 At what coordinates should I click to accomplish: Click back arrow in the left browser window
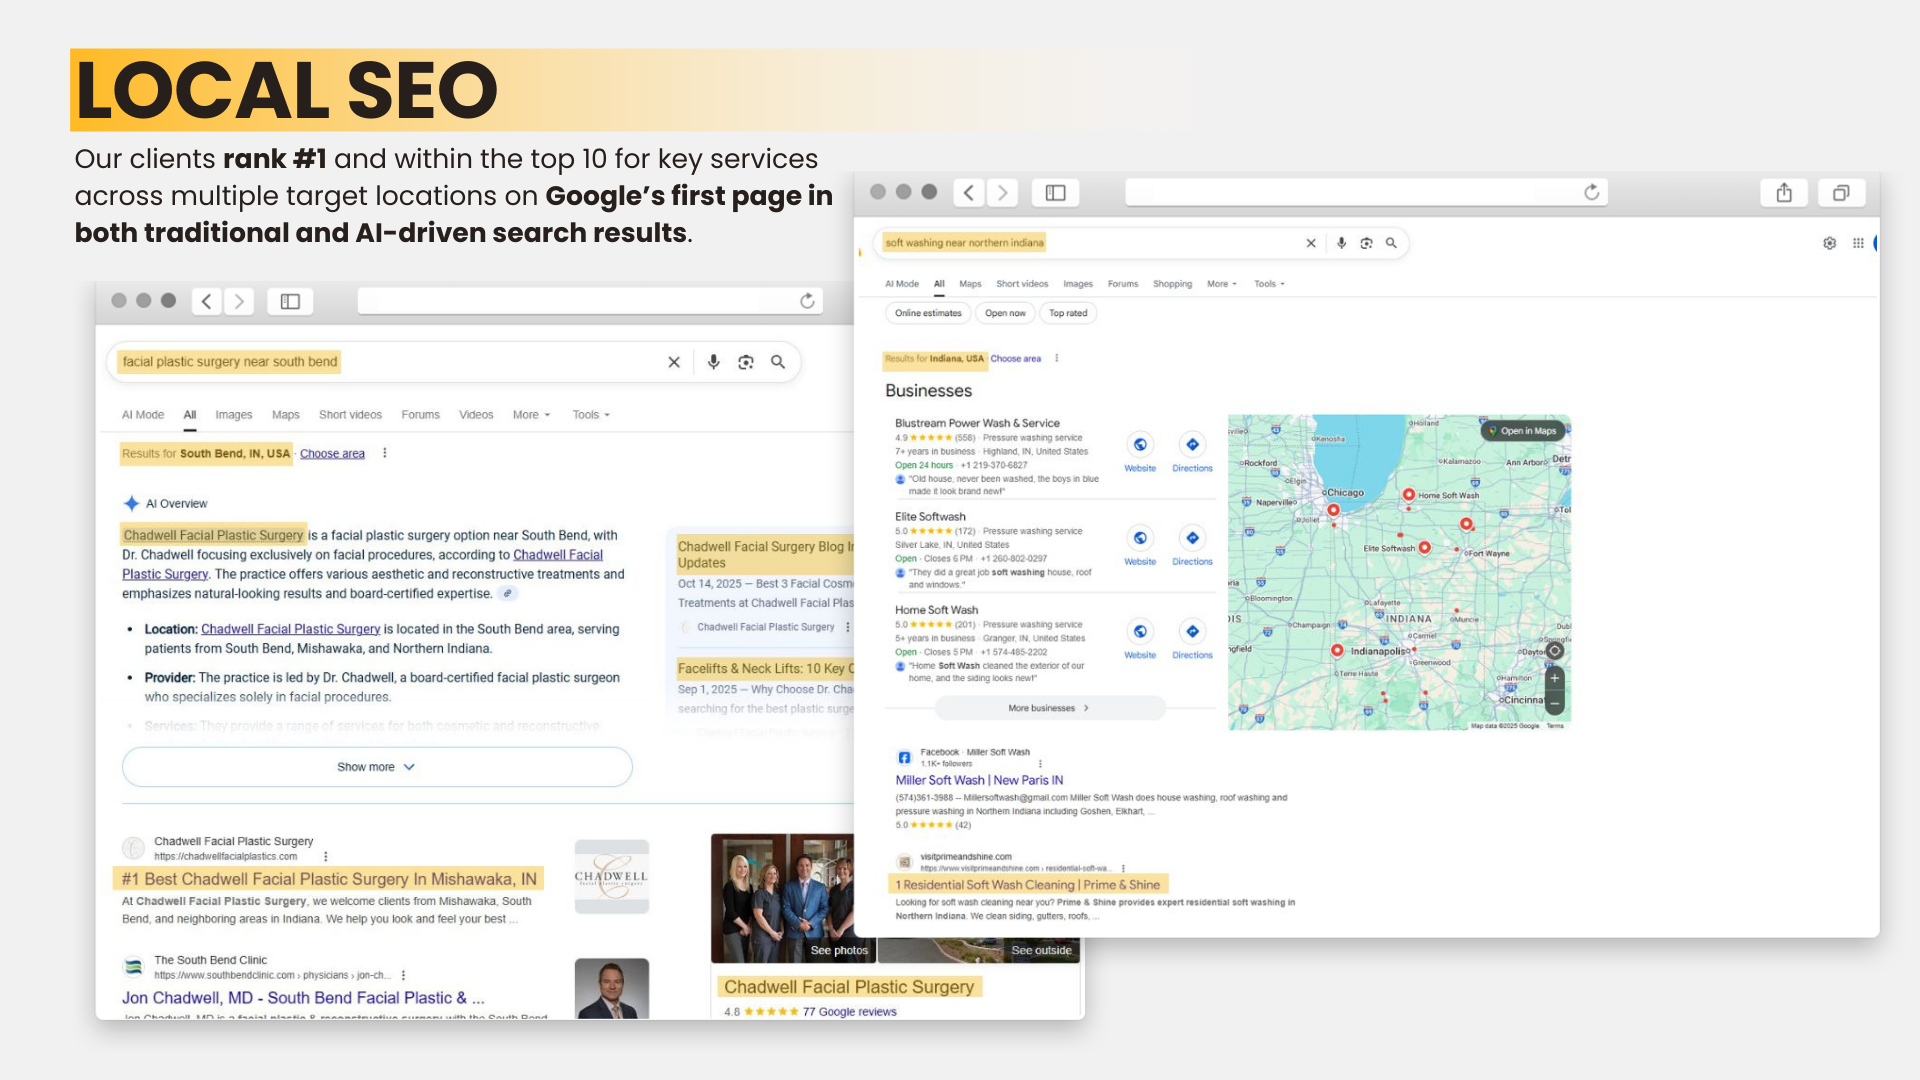click(207, 301)
